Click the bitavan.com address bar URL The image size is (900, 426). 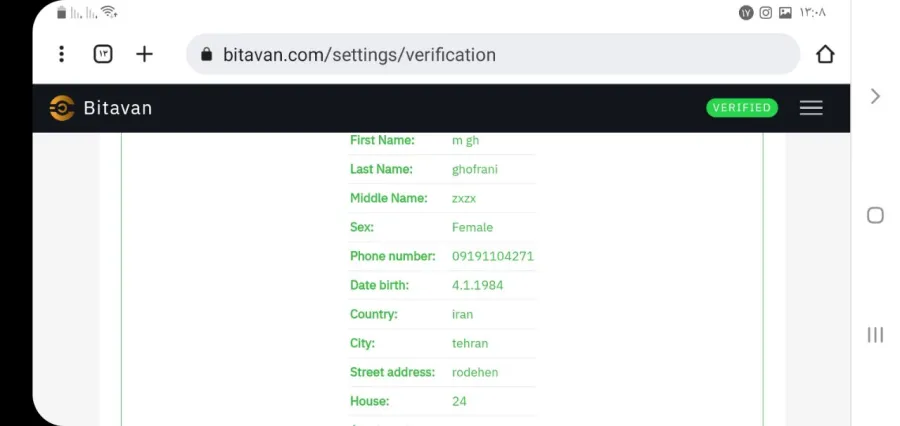pyautogui.click(x=359, y=55)
